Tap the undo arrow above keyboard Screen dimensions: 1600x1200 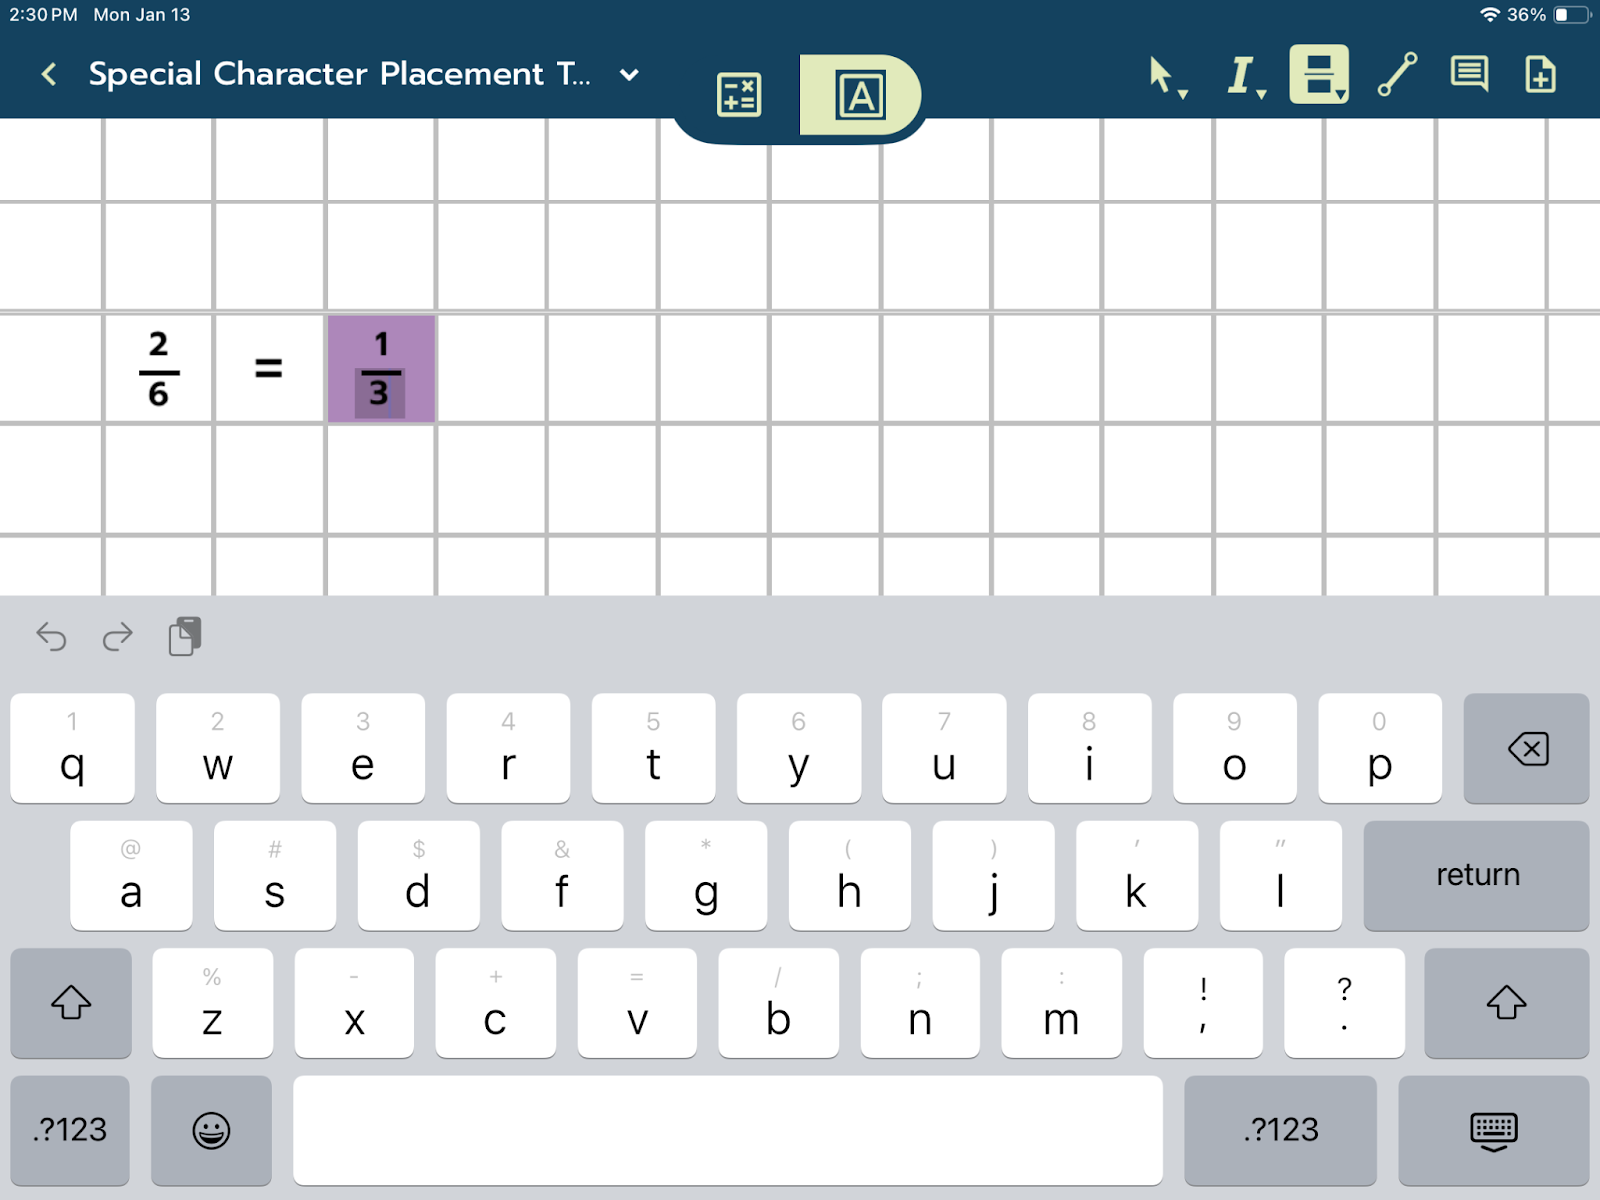tap(51, 637)
